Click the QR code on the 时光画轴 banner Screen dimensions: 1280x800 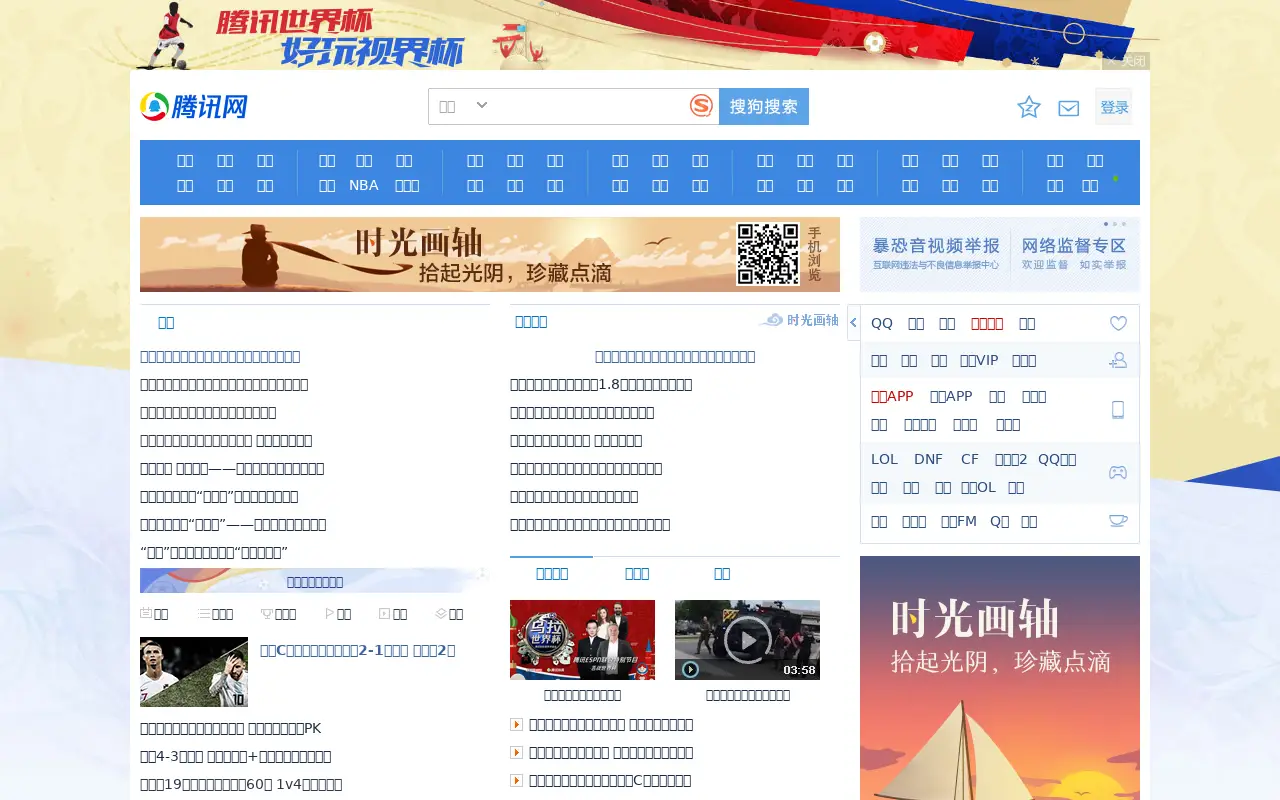click(768, 254)
